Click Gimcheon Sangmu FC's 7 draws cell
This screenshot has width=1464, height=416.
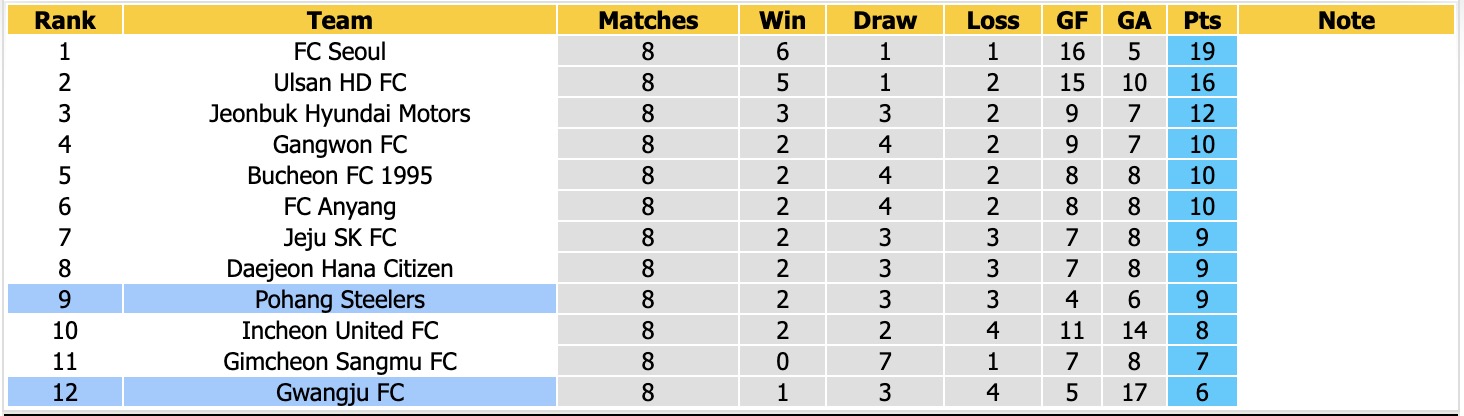pyautogui.click(x=885, y=361)
